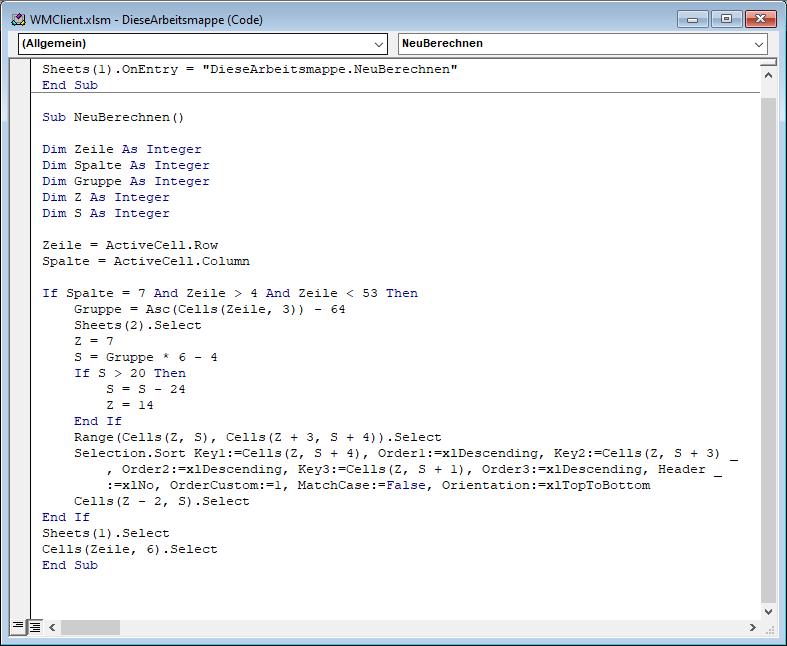Click the 'Sheets(1).OnEntry' line
The width and height of the screenshot is (787, 646).
tap(250, 70)
